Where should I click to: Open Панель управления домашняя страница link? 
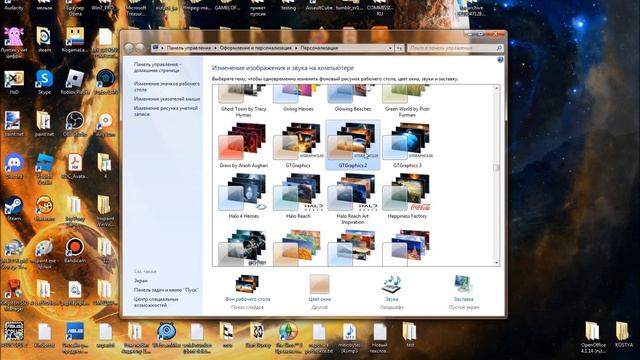157,67
